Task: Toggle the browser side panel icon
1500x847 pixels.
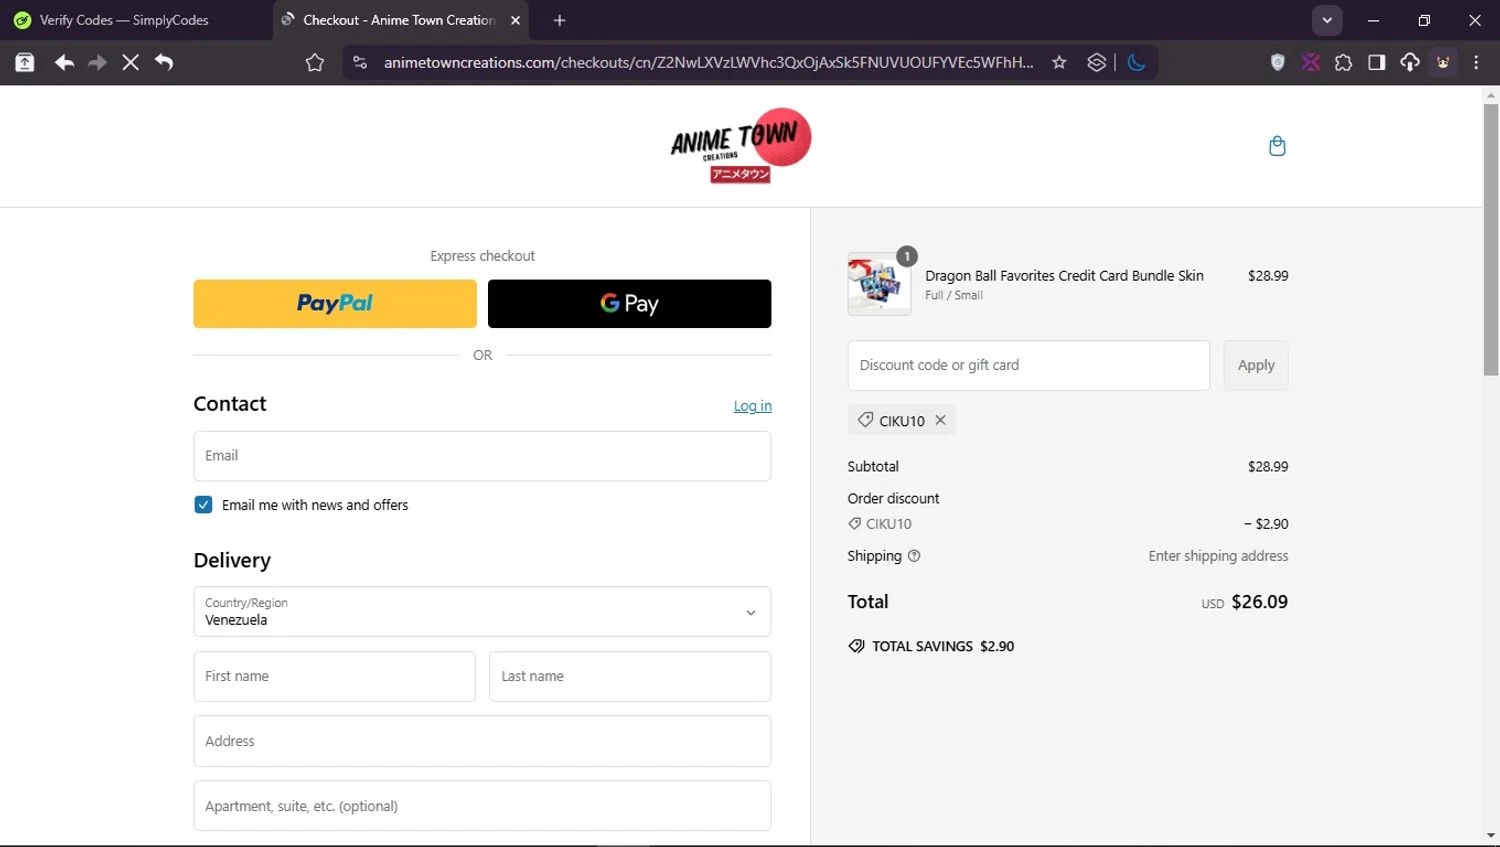Action: [1376, 62]
